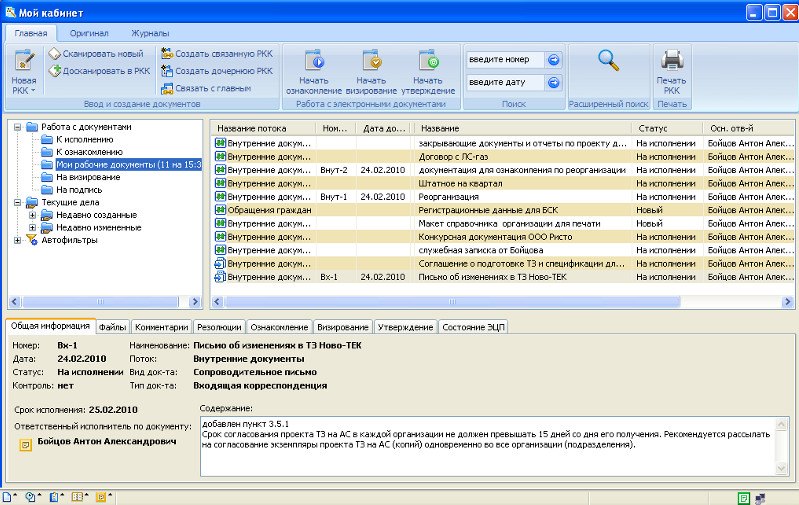Collapse the Работа с документами tree node
799x505 pixels.
tap(17, 127)
